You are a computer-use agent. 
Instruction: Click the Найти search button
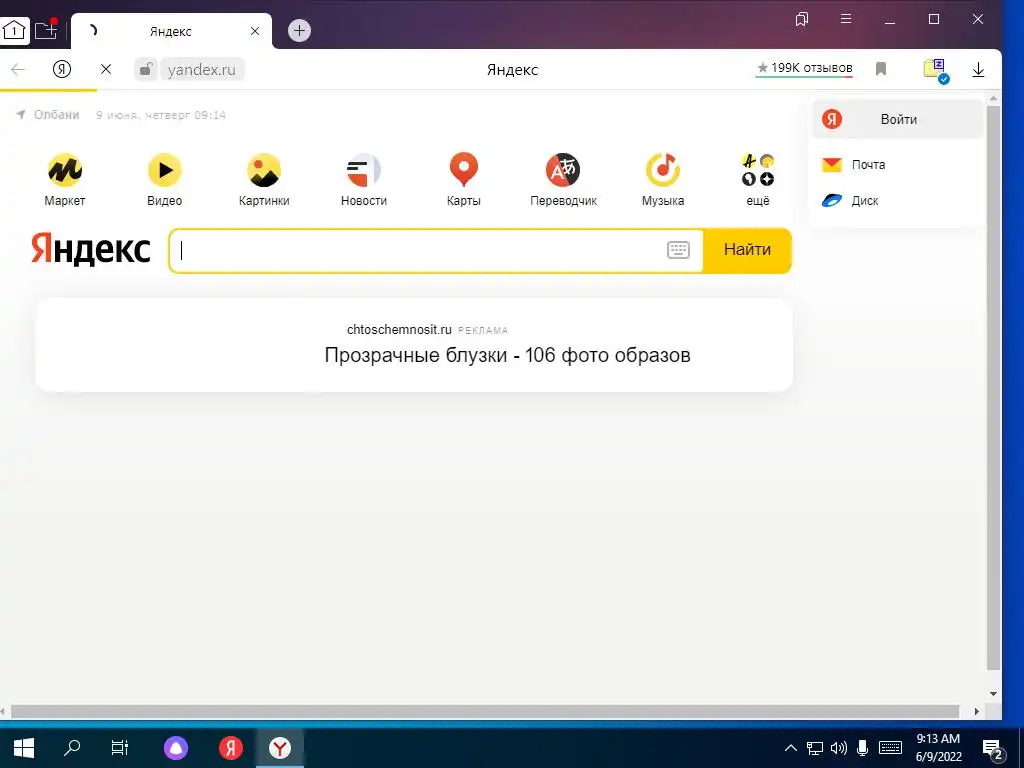pyautogui.click(x=747, y=249)
